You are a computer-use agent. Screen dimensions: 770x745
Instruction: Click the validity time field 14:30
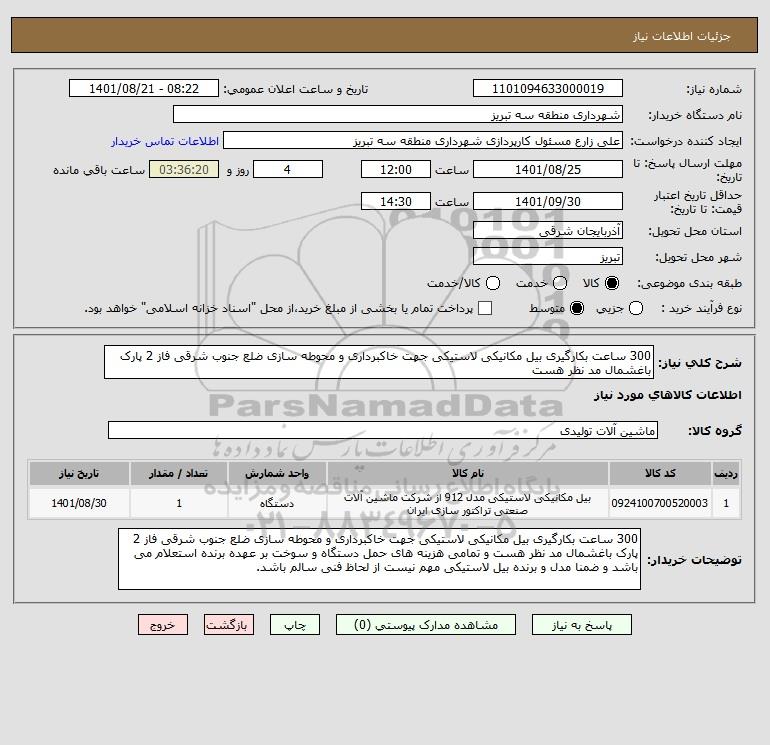pyautogui.click(x=396, y=201)
